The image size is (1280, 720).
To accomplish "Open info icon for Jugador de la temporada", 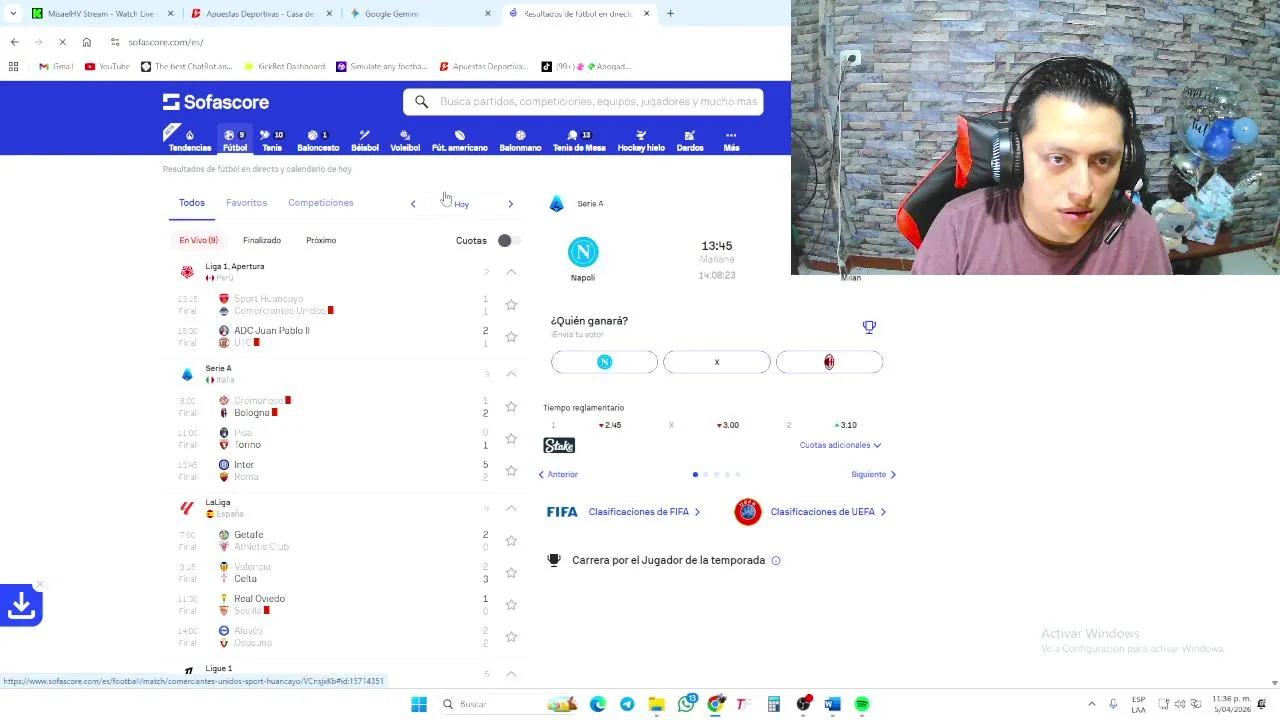I will tap(776, 561).
